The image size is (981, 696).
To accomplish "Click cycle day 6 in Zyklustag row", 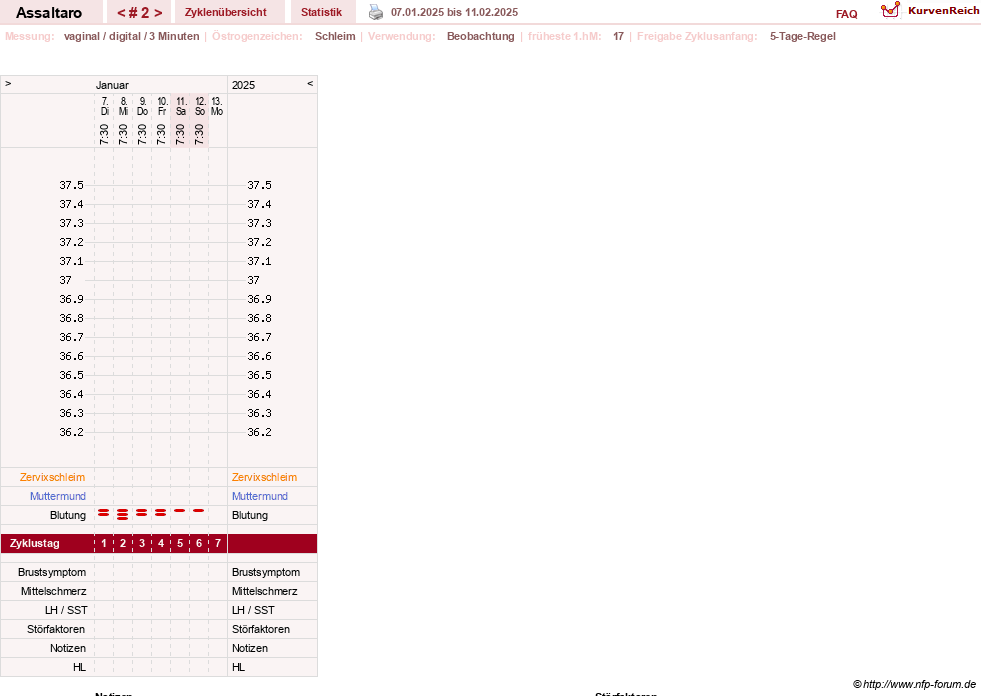I will click(x=199, y=543).
